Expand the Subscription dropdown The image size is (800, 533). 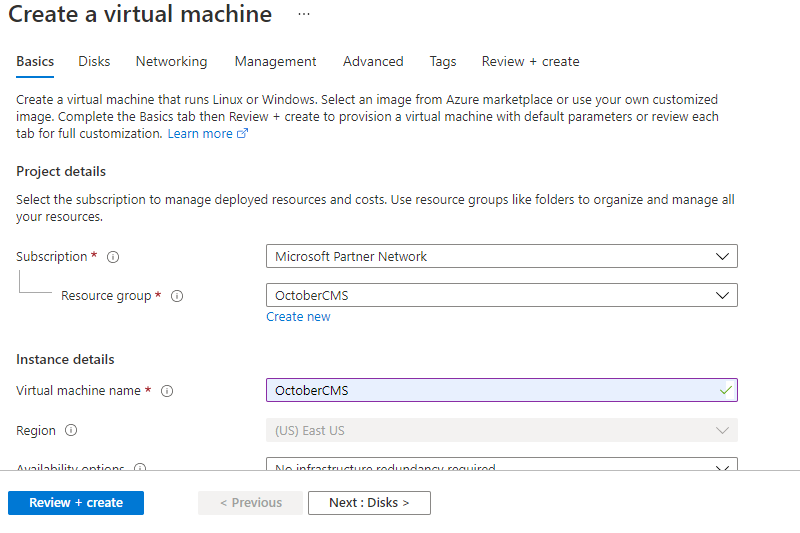pos(501,257)
